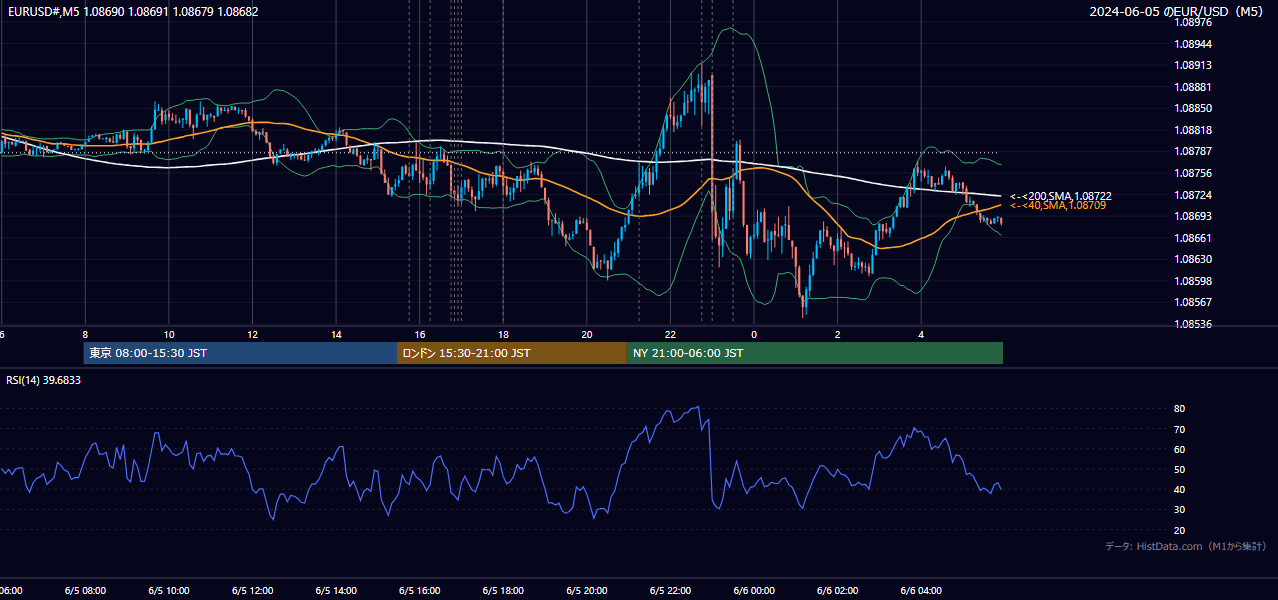Click hour label 14 under the price chart
The width and height of the screenshot is (1278, 600).
tap(336, 334)
